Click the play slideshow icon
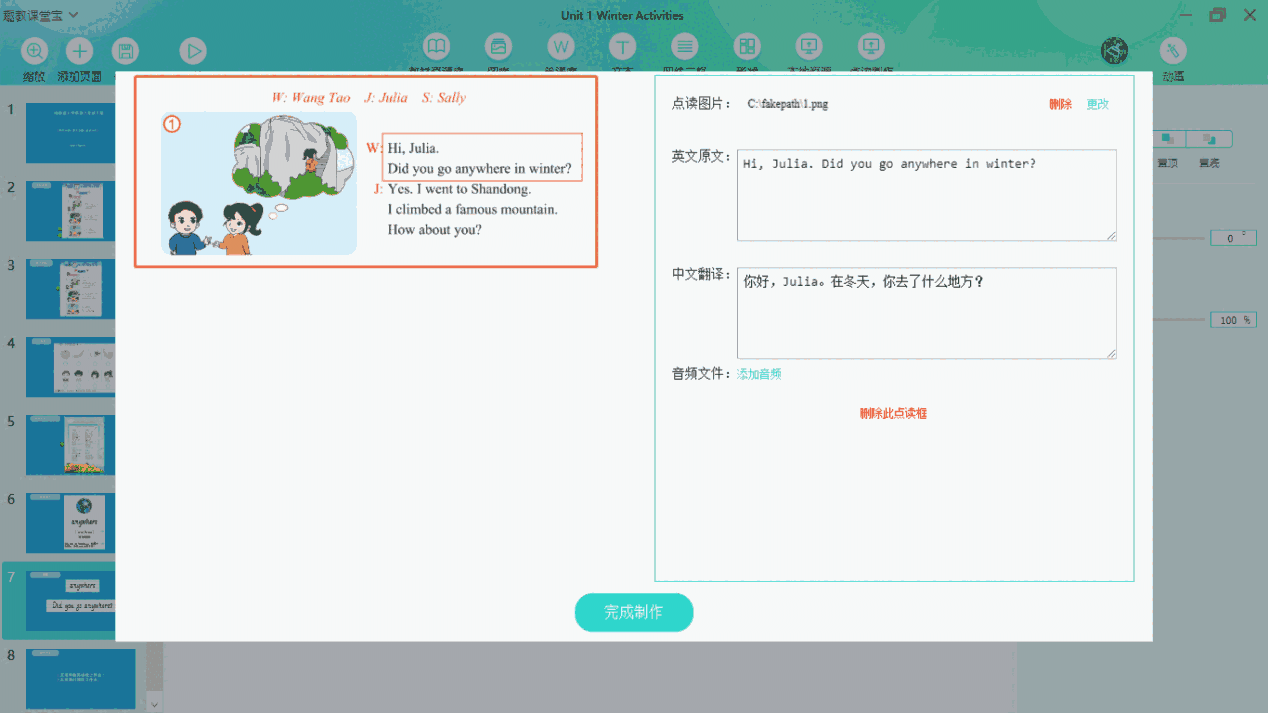Image resolution: width=1268 pixels, height=713 pixels. [x=193, y=51]
